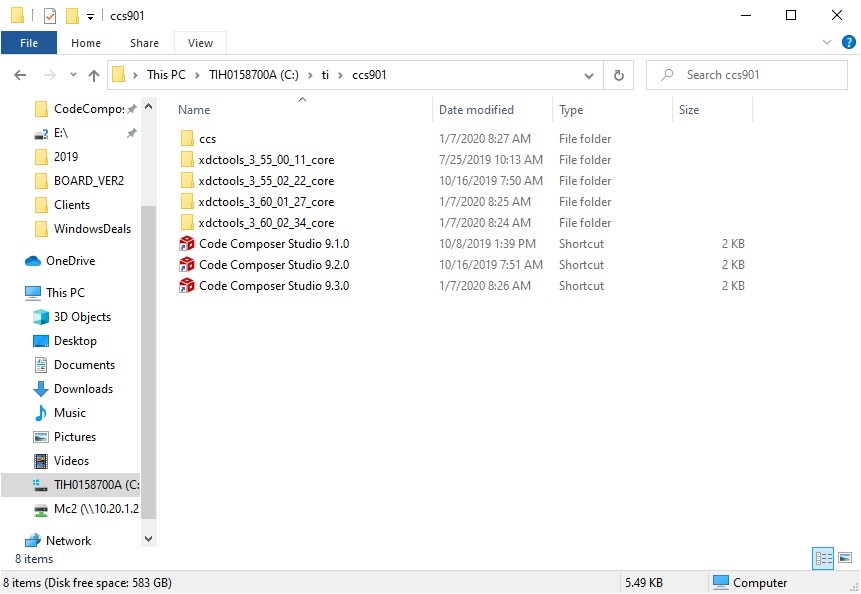Image resolution: width=861 pixels, height=594 pixels.
Task: Select the xdctools_3_55_02_22_core folder icon
Action: 187,181
